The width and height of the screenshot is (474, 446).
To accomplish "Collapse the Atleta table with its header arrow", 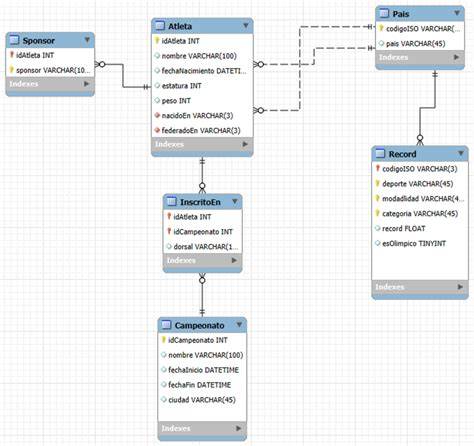I will tap(246, 26).
